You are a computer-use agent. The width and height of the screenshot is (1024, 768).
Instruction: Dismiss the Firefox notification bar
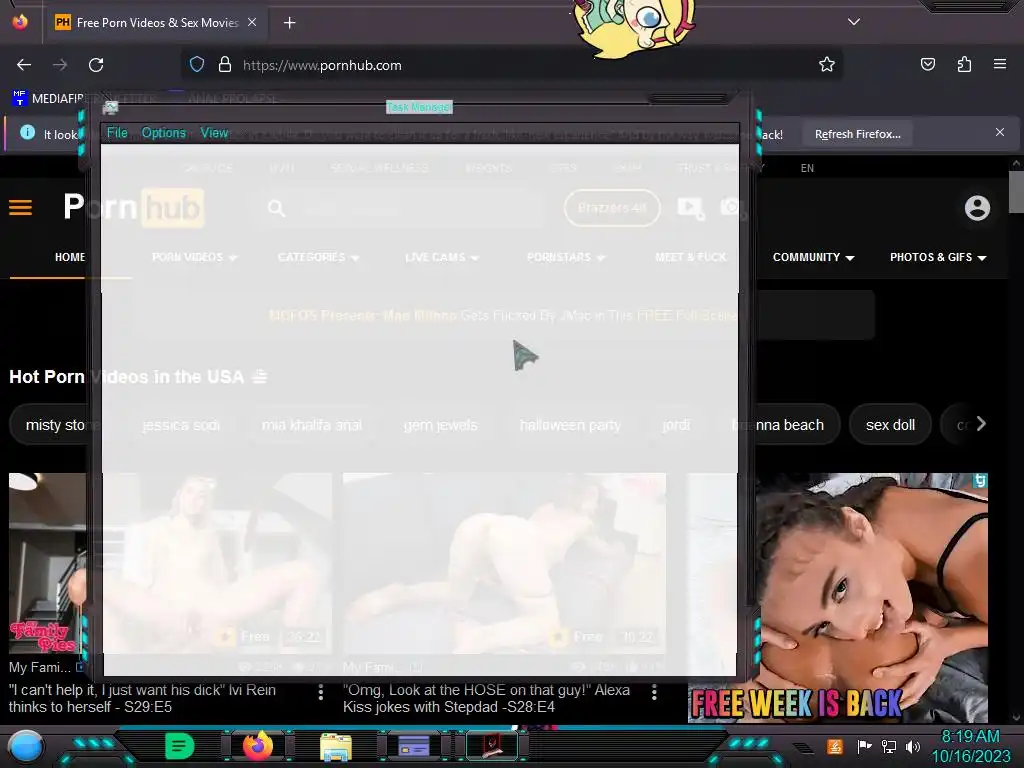1000,132
